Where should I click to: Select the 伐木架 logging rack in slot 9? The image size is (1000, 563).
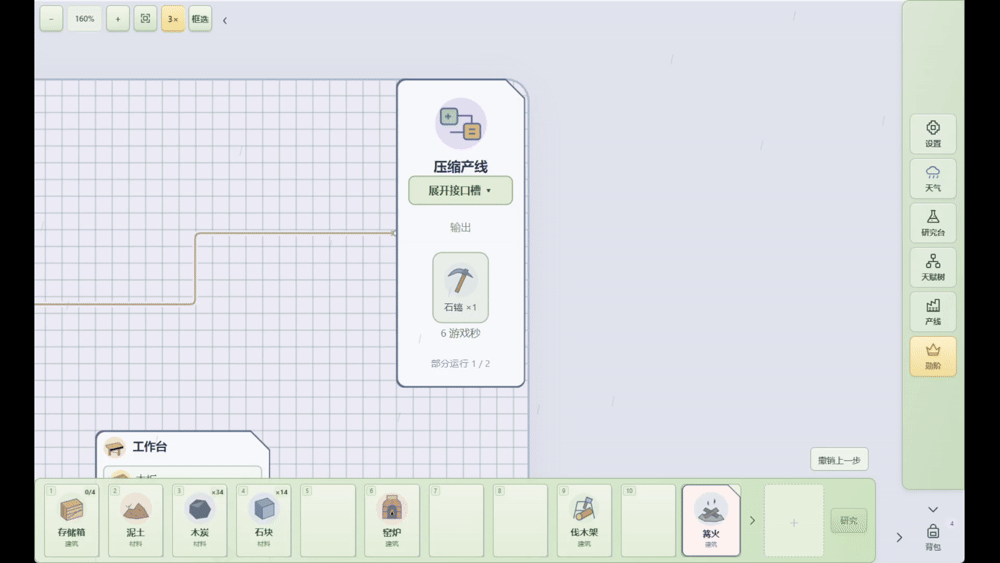(x=584, y=520)
